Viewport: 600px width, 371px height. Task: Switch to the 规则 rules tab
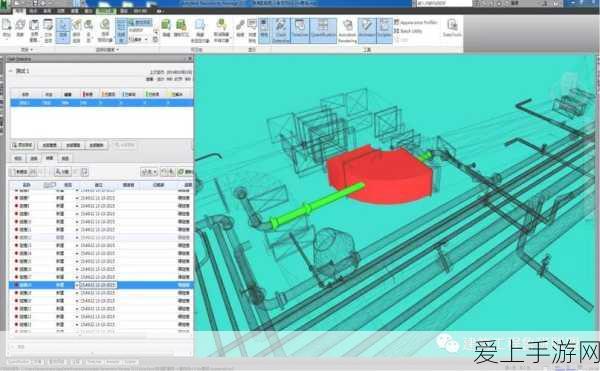18,158
